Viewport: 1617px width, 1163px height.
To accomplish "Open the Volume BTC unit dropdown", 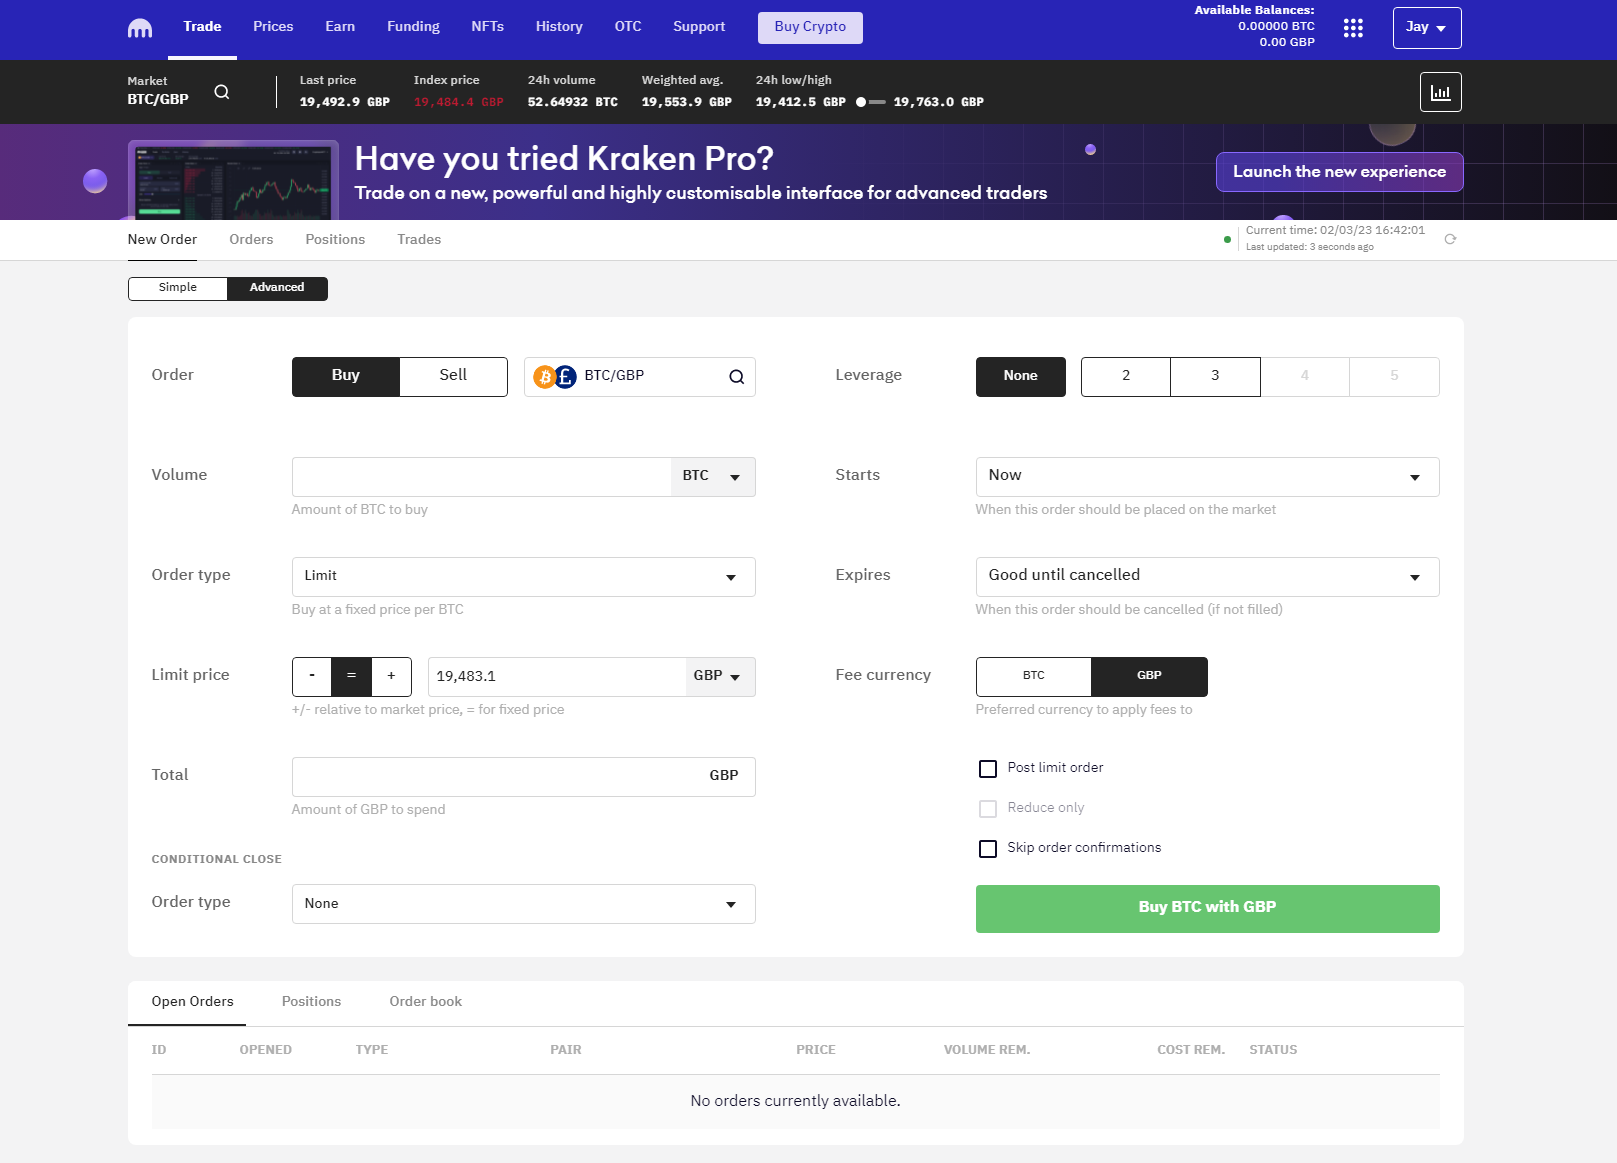I will point(712,477).
